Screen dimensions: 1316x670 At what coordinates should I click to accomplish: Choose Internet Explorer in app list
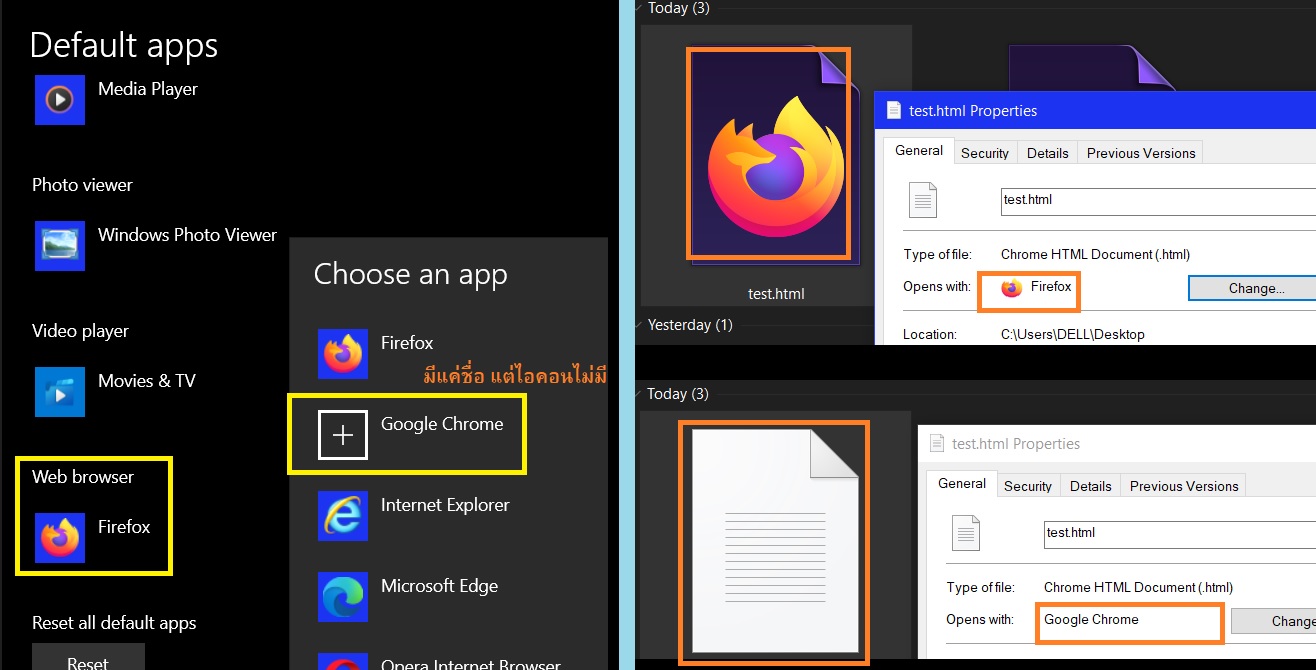(445, 505)
